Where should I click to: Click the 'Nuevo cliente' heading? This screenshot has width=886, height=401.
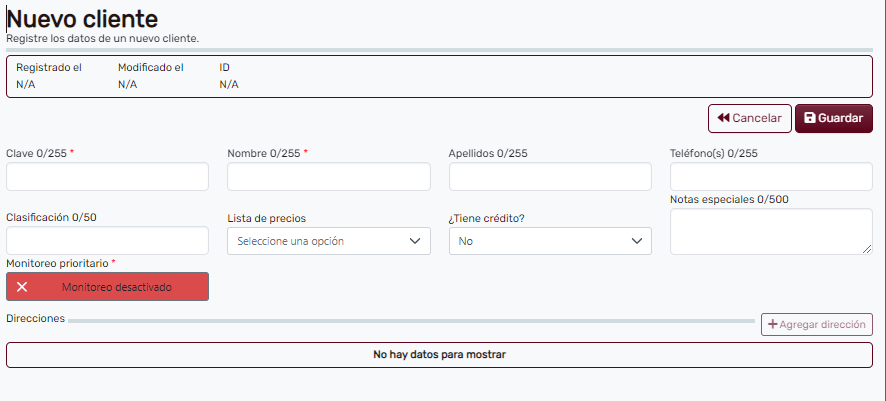82,19
